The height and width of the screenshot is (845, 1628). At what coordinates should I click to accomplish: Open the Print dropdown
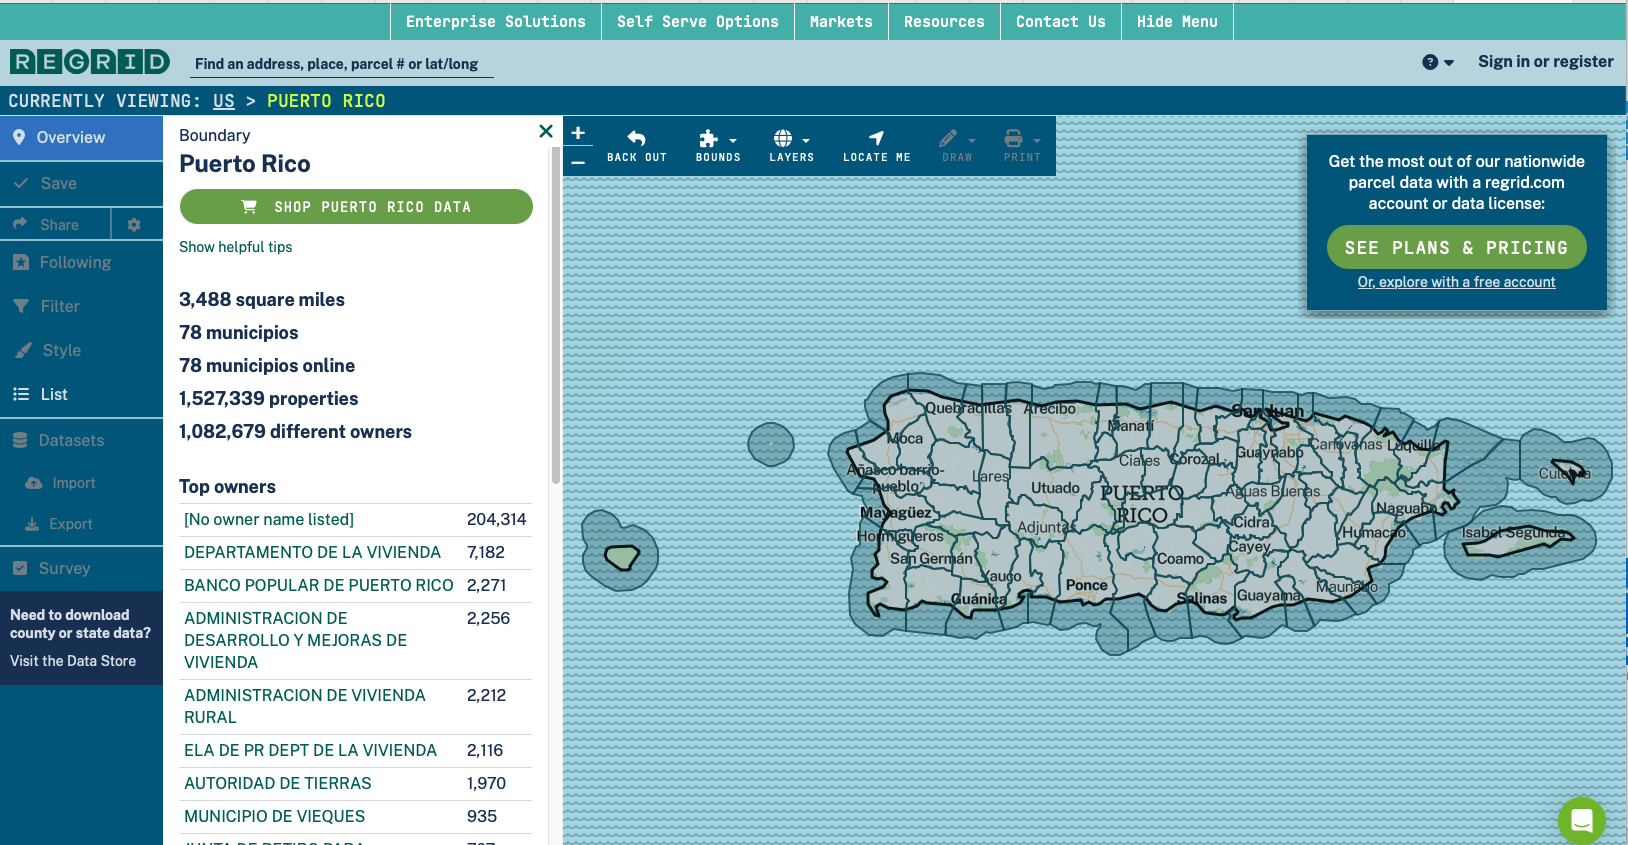tap(1022, 146)
